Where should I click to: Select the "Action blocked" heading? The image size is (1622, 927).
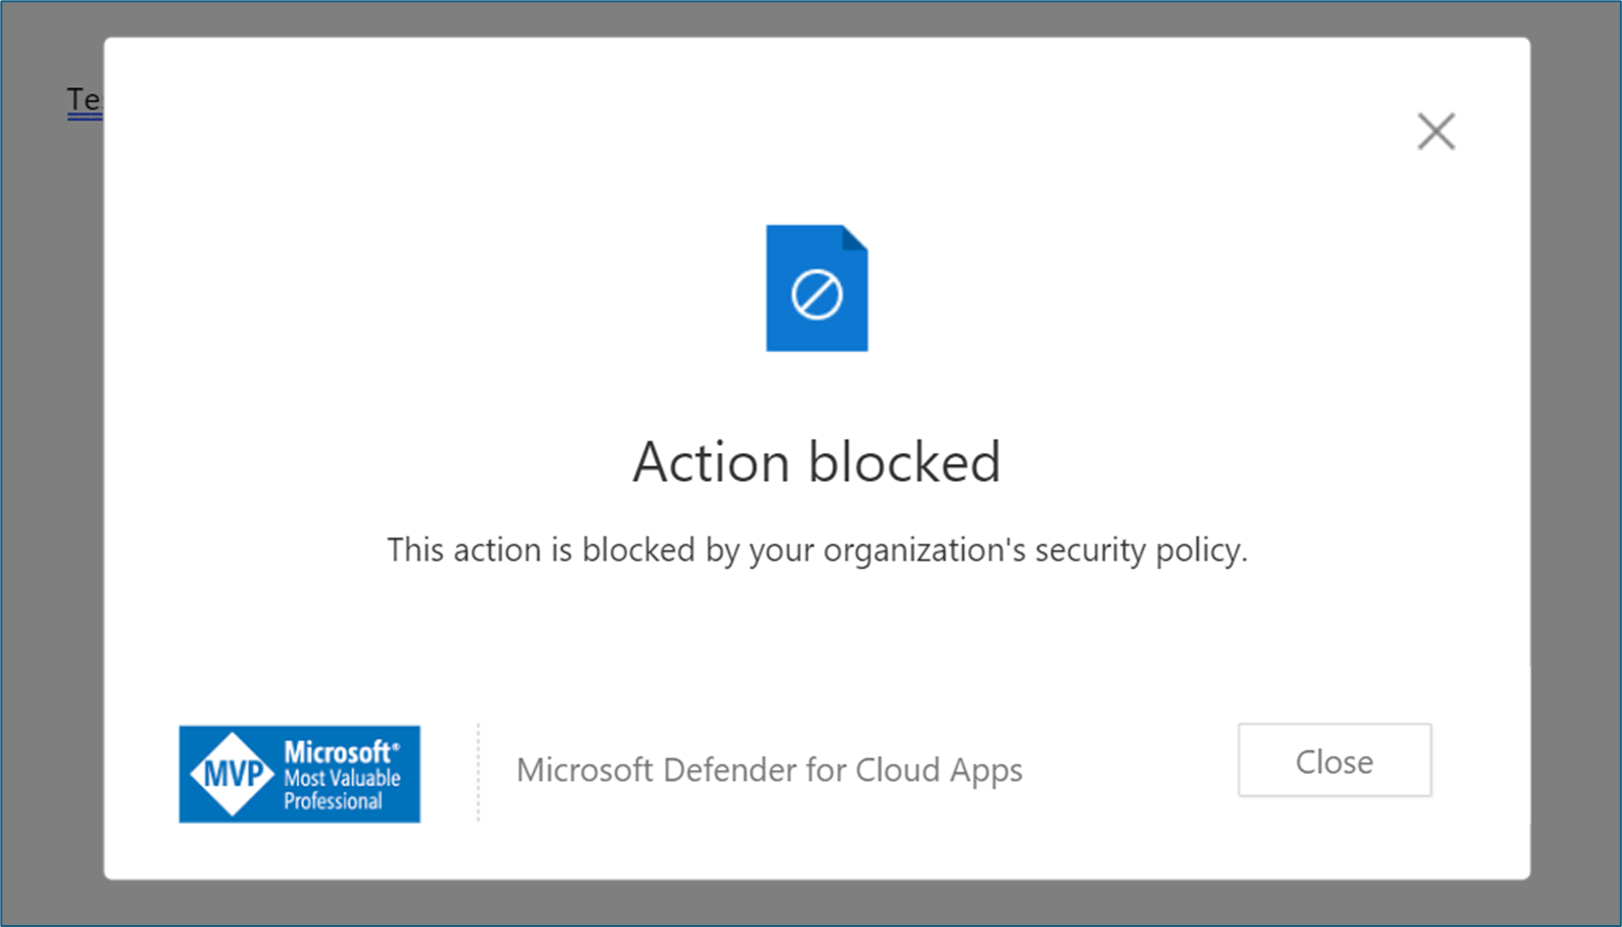(816, 462)
